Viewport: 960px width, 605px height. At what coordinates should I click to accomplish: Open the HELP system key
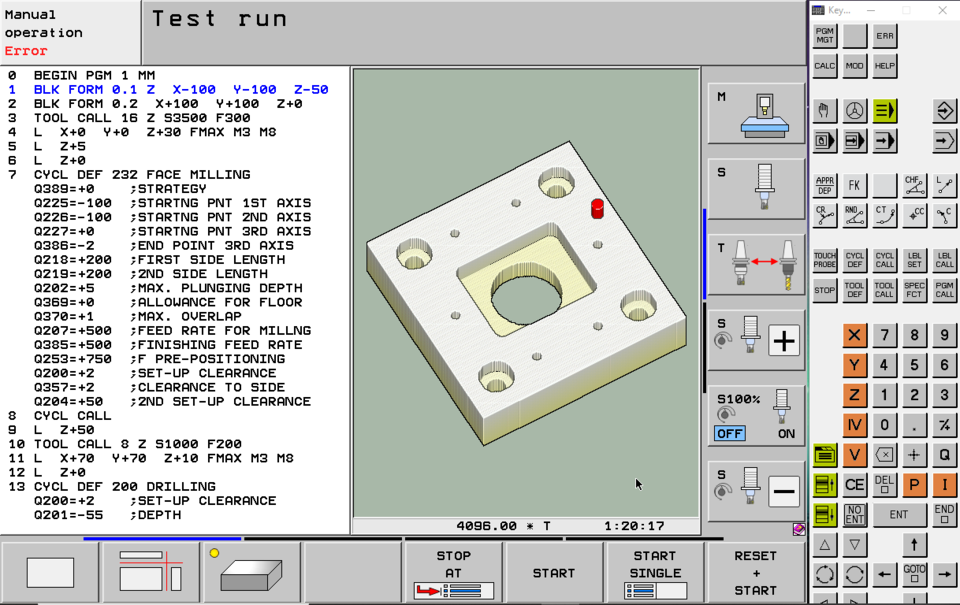(x=884, y=66)
